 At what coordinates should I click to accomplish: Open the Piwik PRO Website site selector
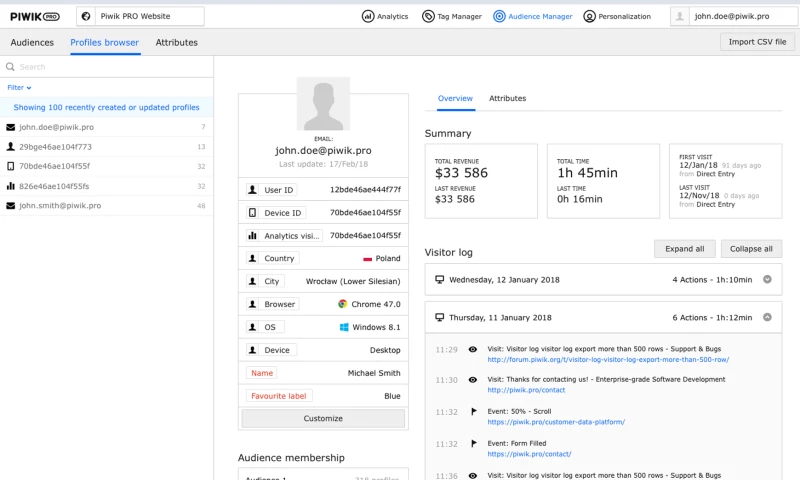coord(140,16)
